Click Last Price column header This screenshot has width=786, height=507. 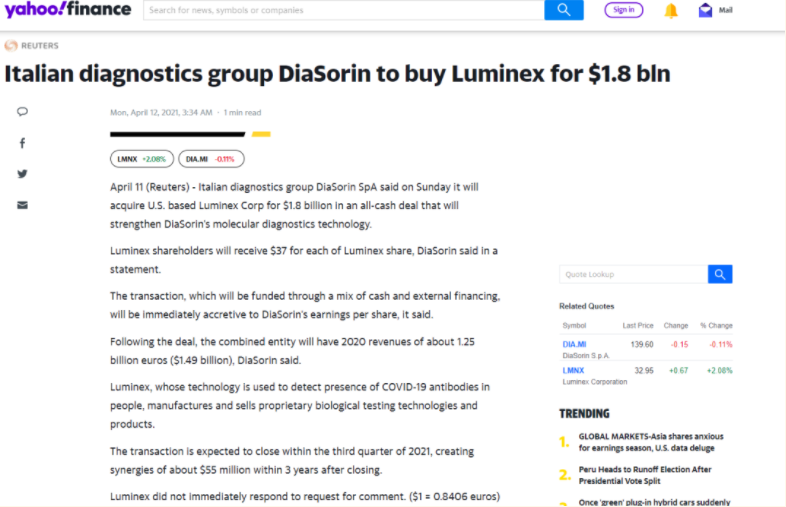tap(638, 325)
